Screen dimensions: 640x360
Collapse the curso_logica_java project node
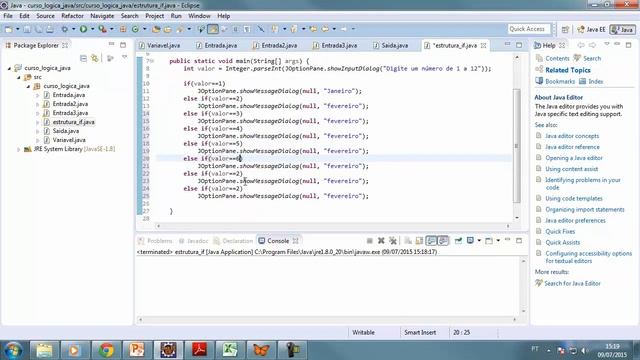click(9, 68)
